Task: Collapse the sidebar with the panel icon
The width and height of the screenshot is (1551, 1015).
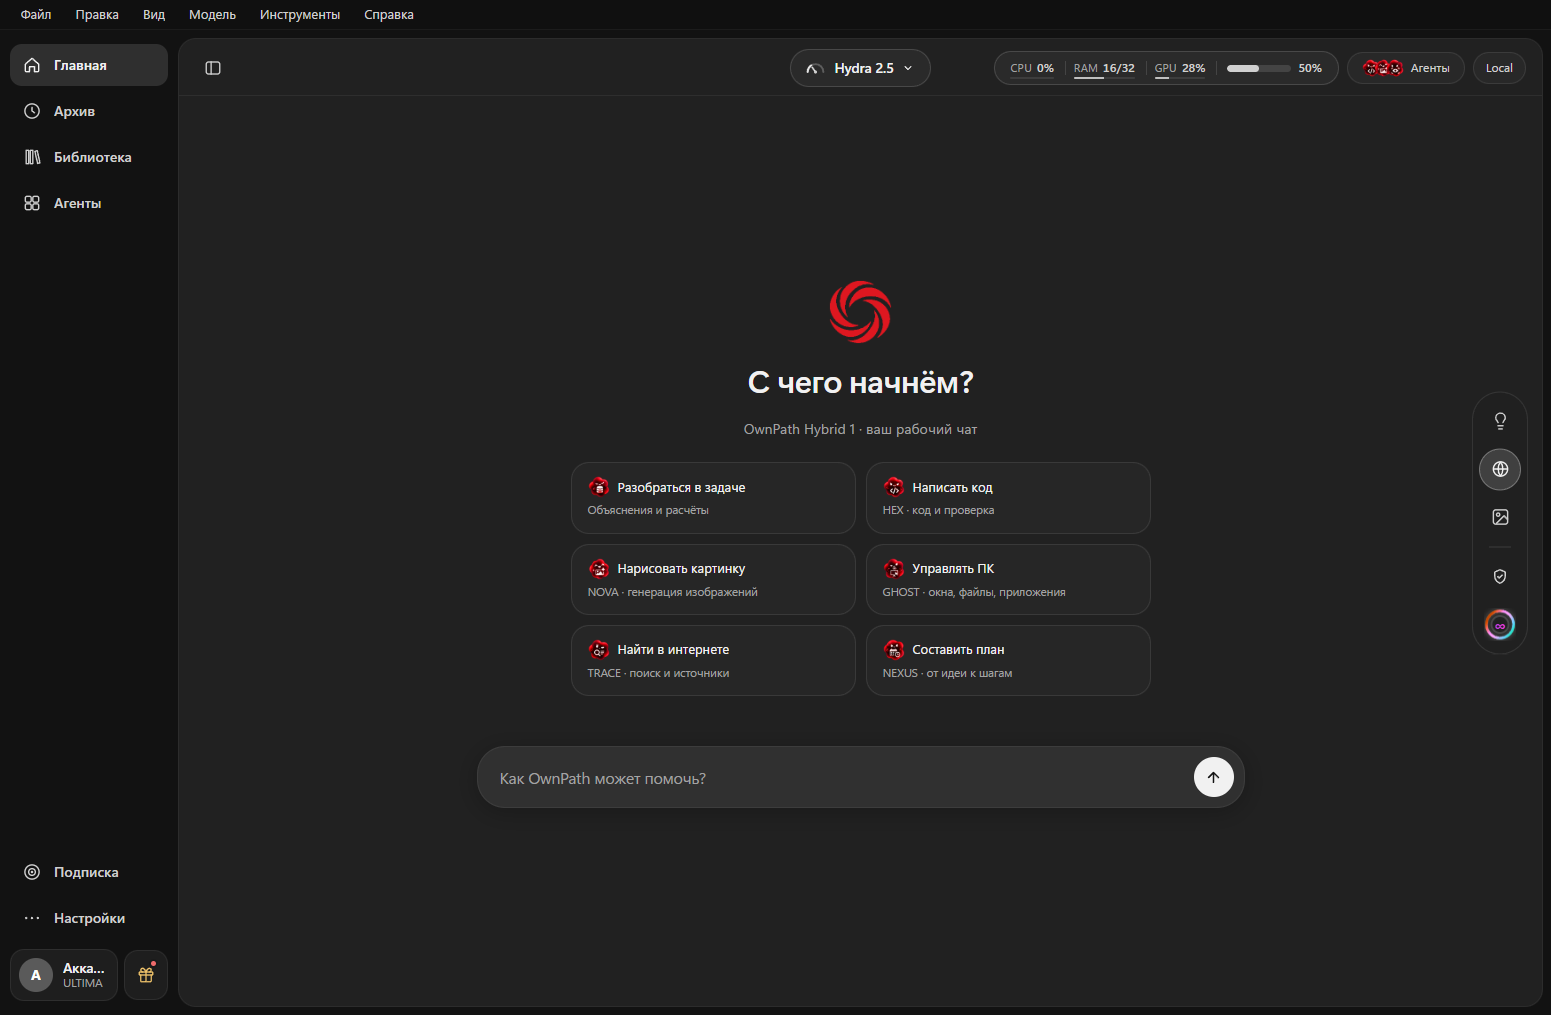Action: 213,68
